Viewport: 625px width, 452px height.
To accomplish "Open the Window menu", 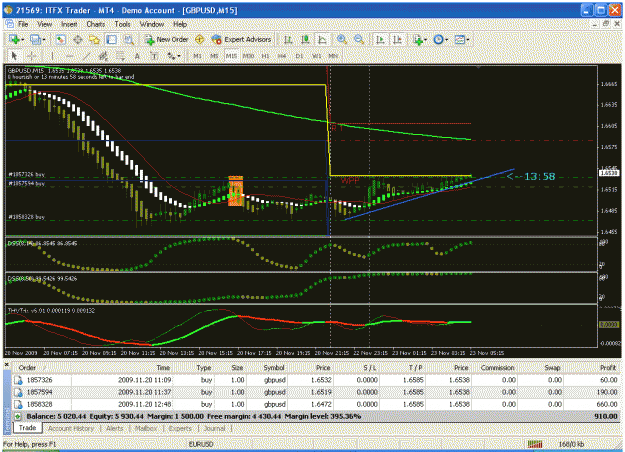I will pyautogui.click(x=152, y=24).
